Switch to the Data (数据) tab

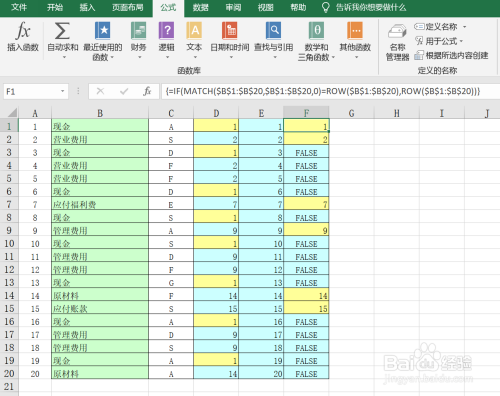(x=200, y=7)
